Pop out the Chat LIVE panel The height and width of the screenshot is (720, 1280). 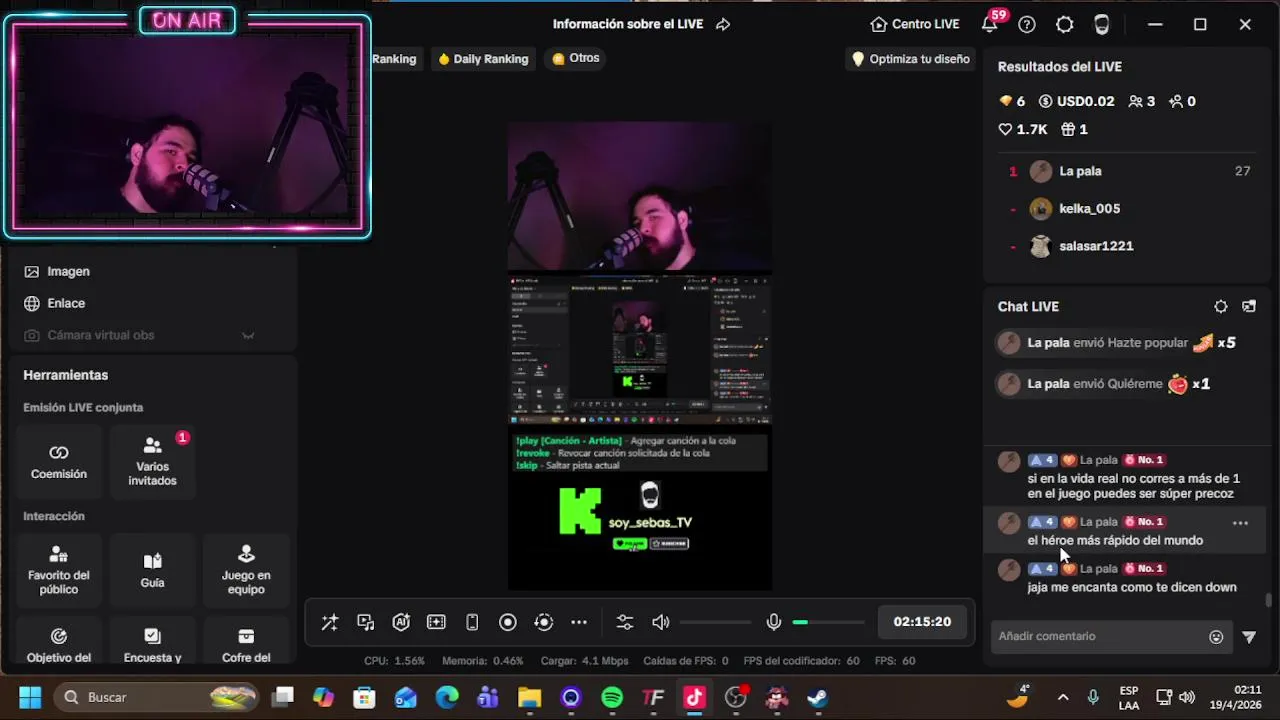pyautogui.click(x=1249, y=307)
